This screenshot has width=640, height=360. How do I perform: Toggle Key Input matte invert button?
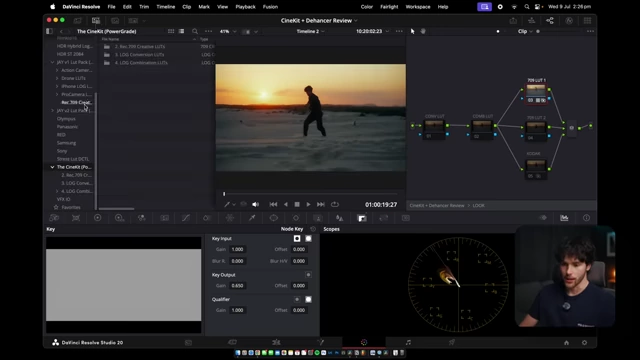297,238
